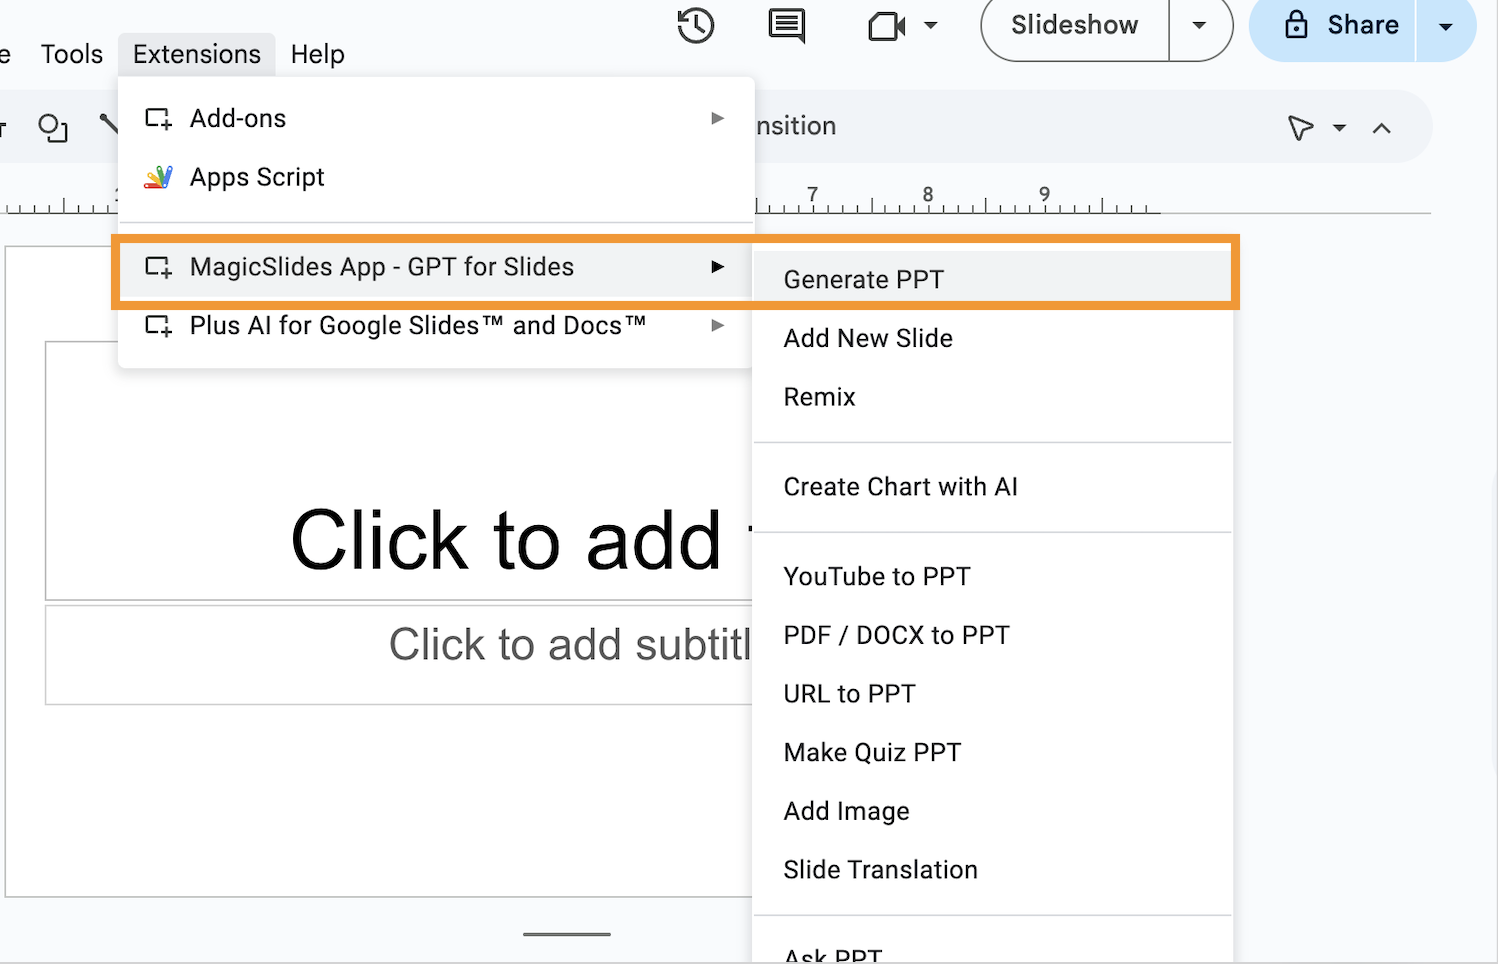
Task: Click the Plus AI add-on icon
Action: (158, 326)
